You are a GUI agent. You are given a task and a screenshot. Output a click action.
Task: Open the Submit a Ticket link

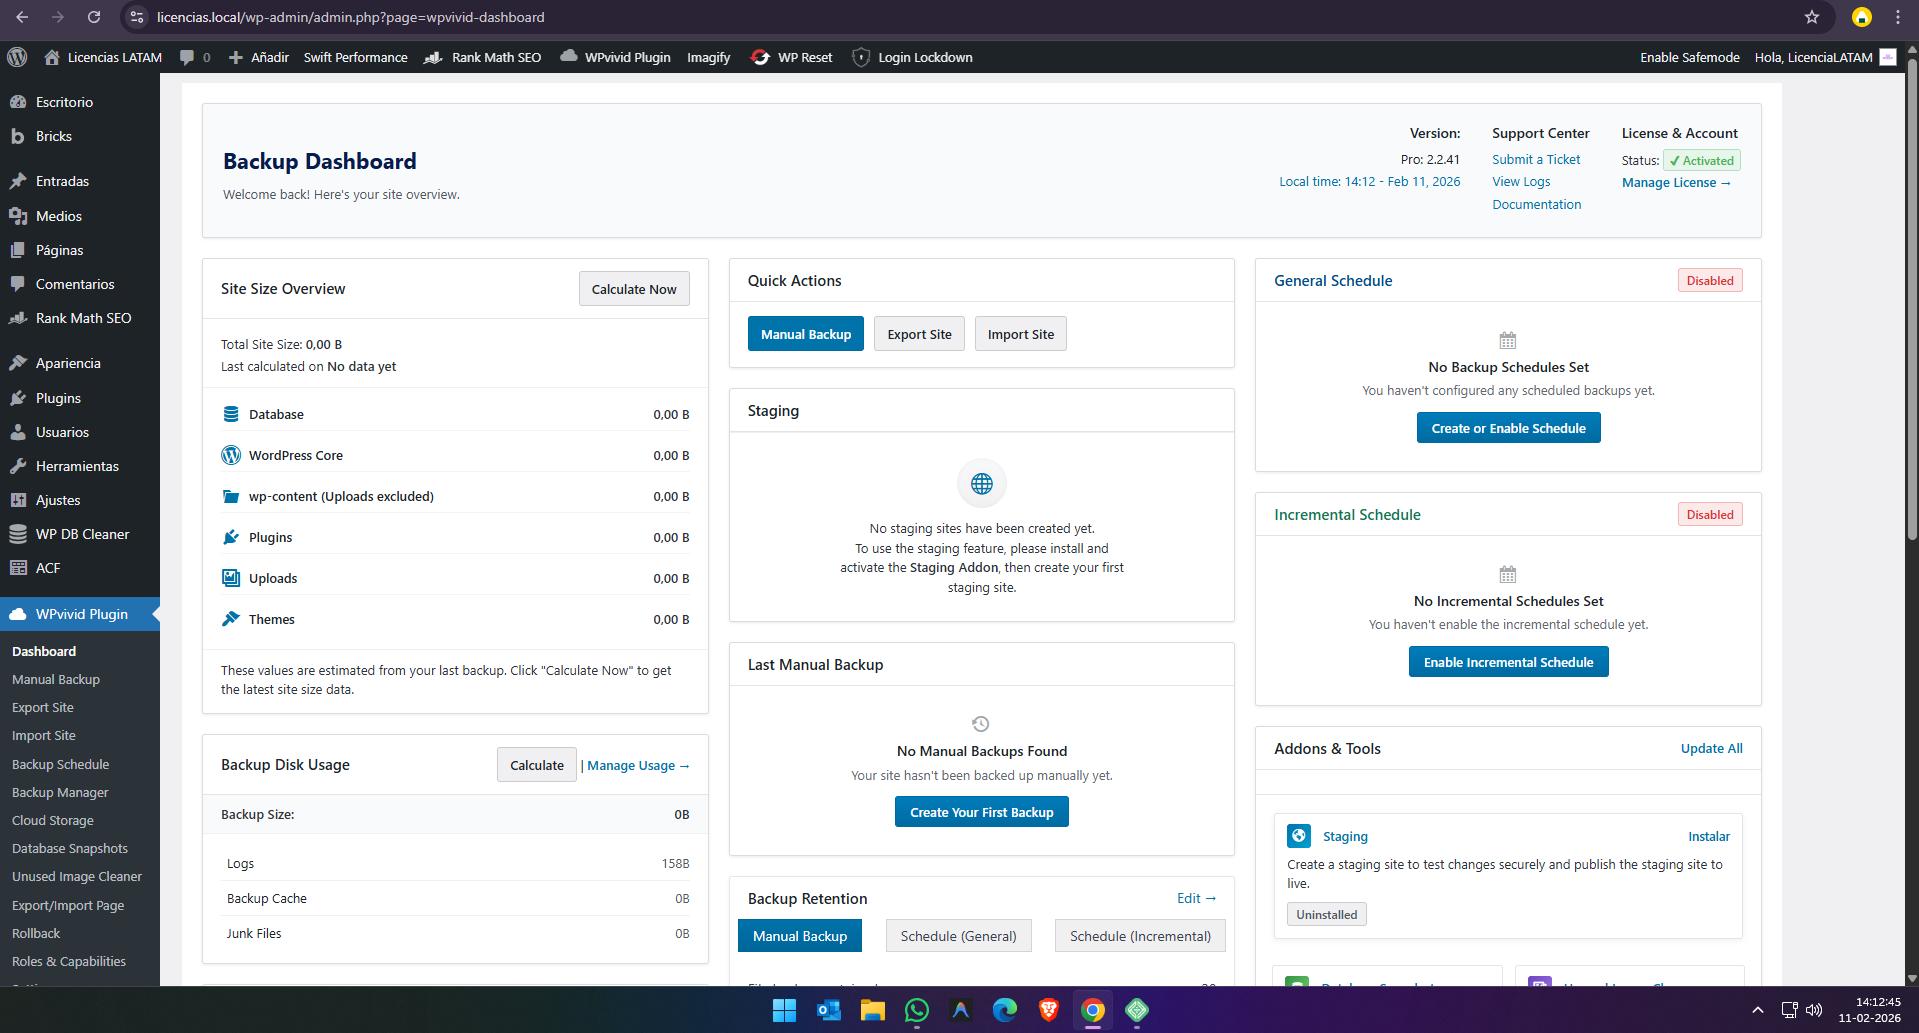coord(1536,159)
